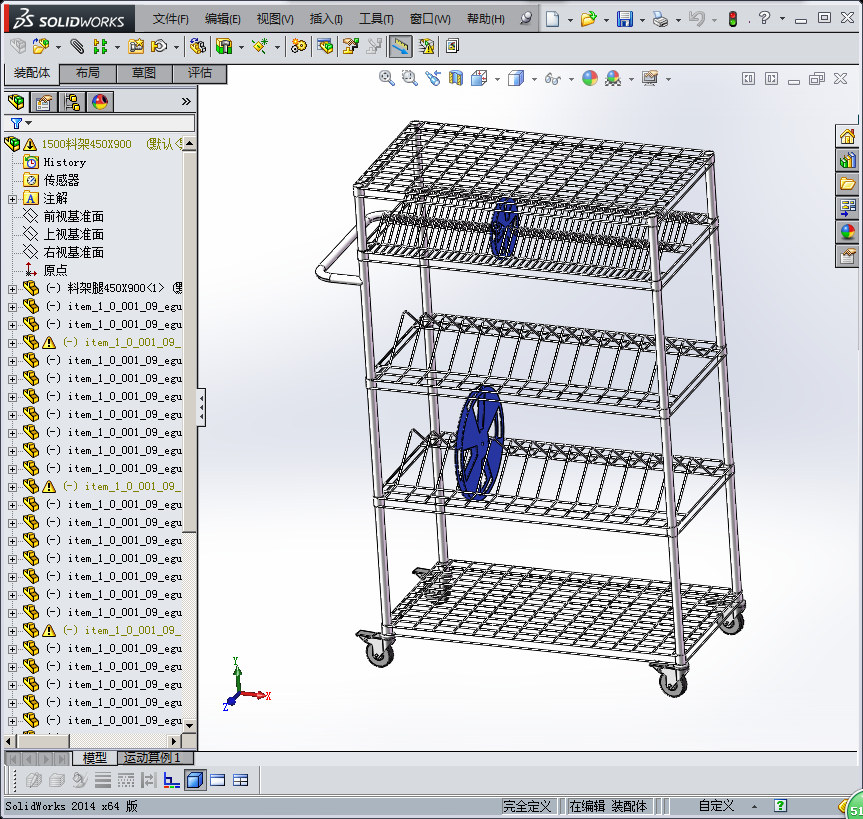Open the 帮助(H) menu
The height and width of the screenshot is (819, 863).
tap(485, 19)
